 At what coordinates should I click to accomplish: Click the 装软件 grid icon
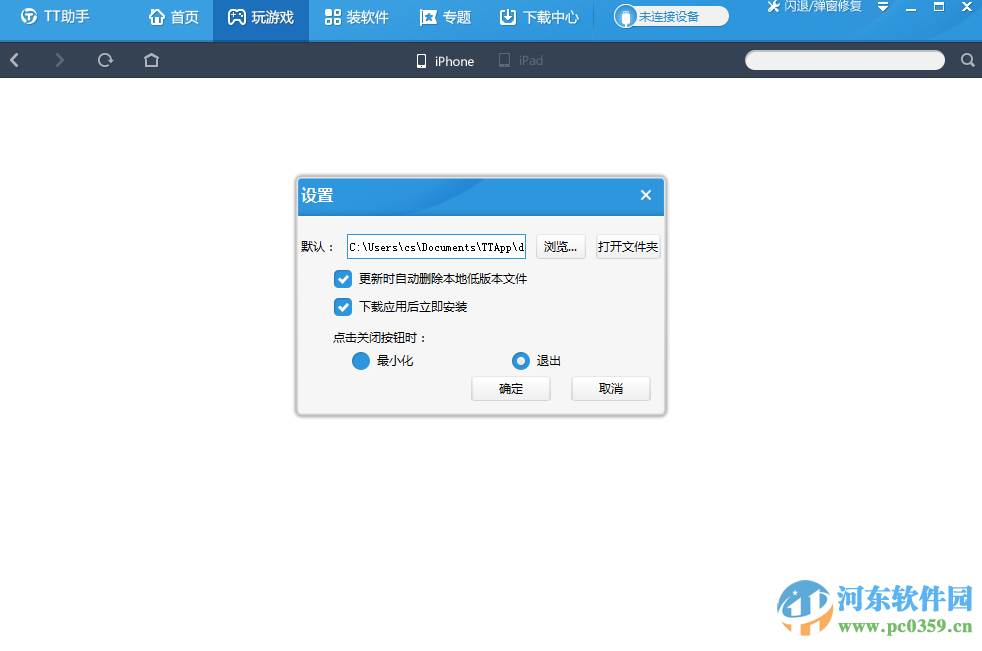click(330, 15)
